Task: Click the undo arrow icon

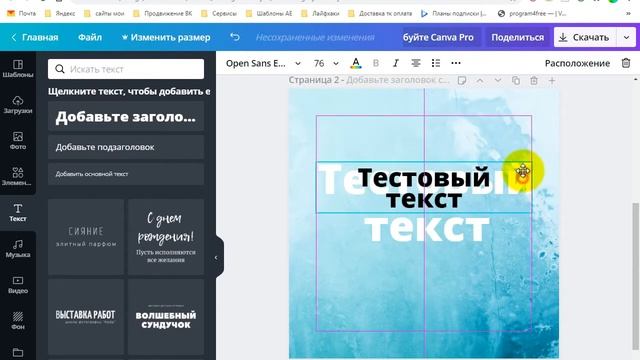Action: 235,37
